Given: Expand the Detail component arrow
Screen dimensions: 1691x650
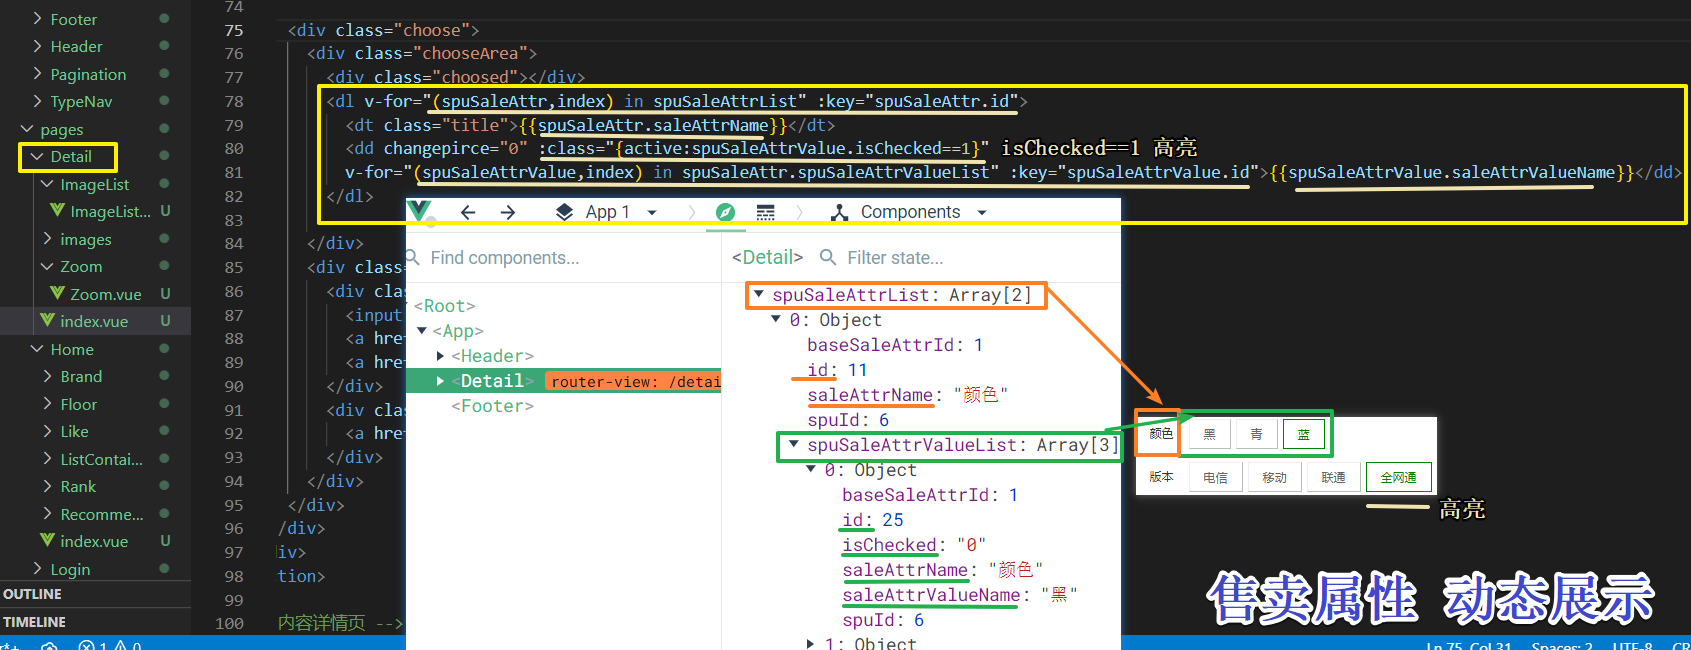Looking at the screenshot, I should pyautogui.click(x=440, y=381).
